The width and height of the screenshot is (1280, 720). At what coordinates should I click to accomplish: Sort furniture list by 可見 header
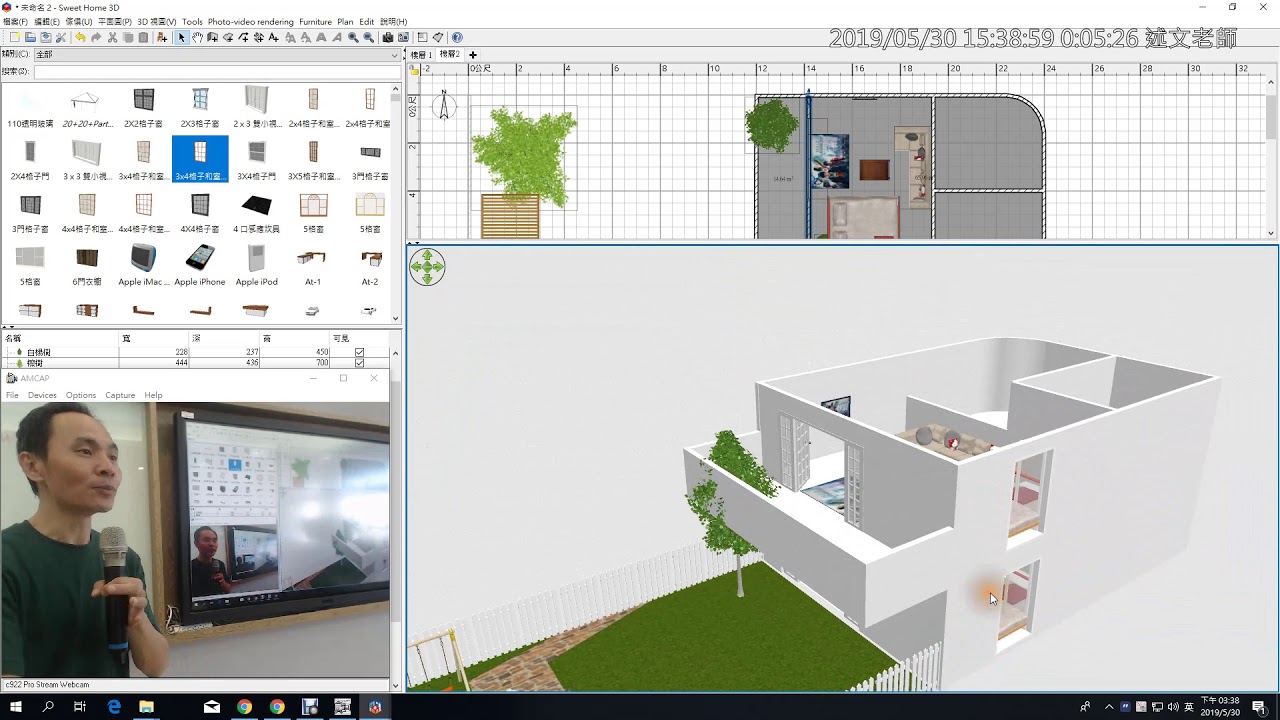pos(360,339)
